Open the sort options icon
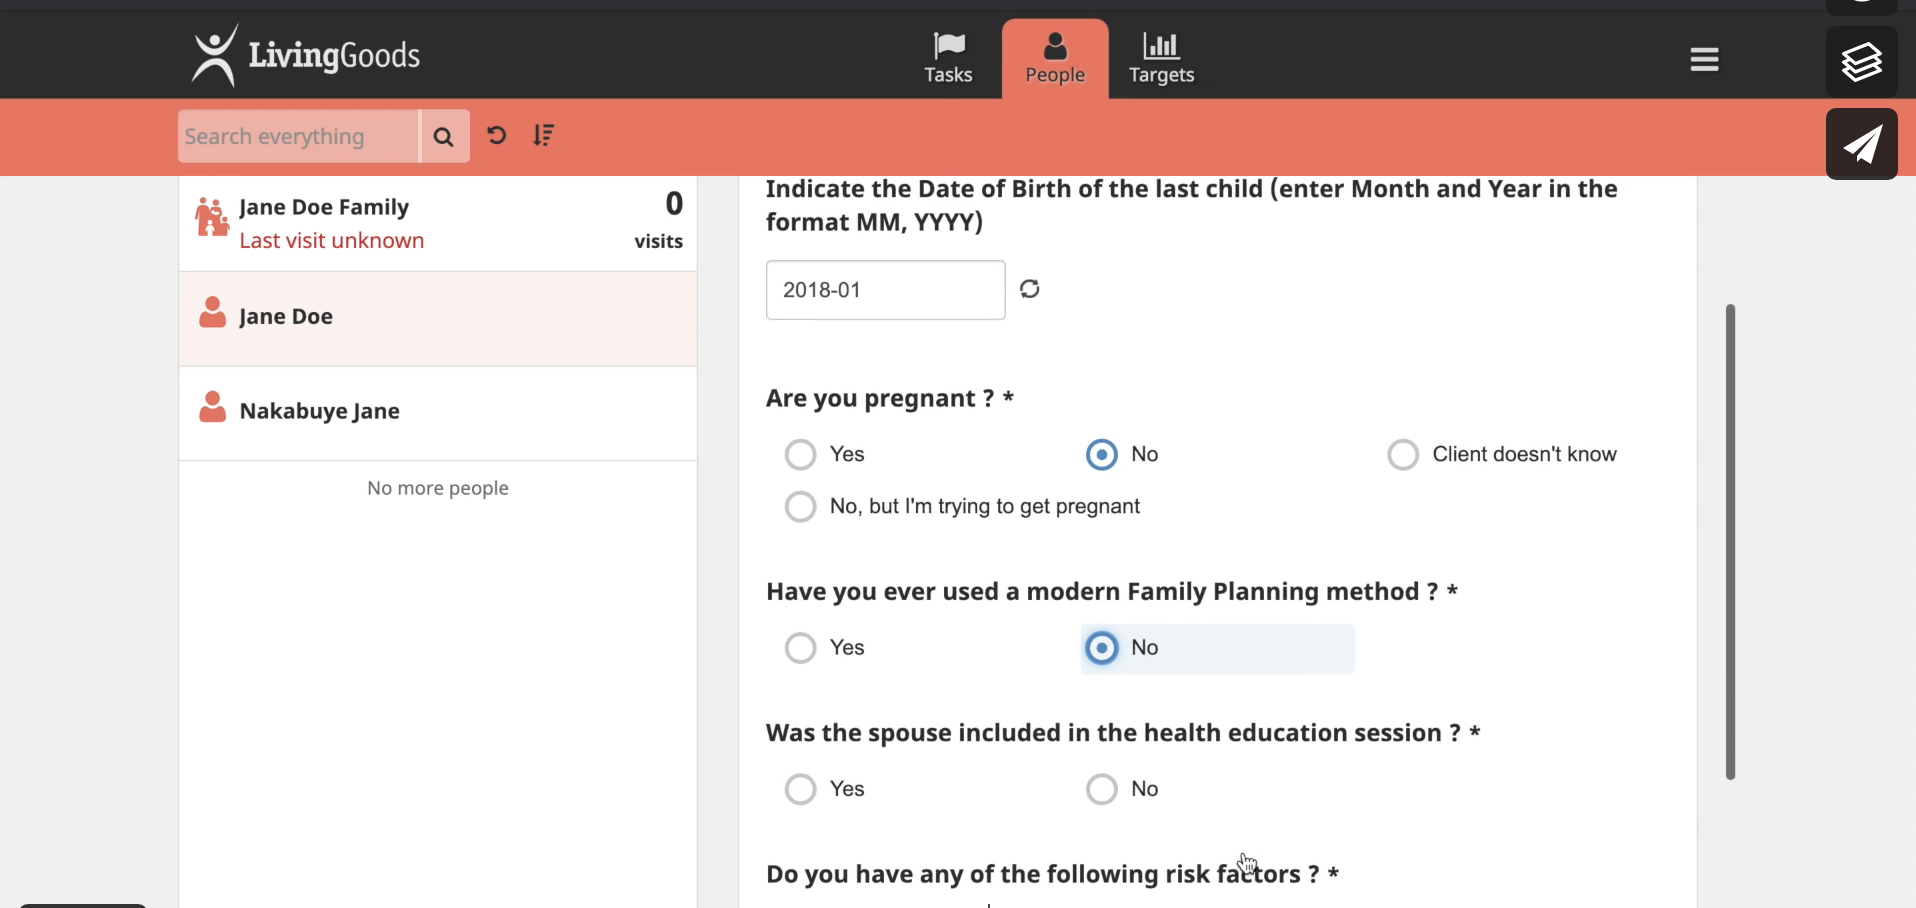The image size is (1916, 908). [544, 136]
